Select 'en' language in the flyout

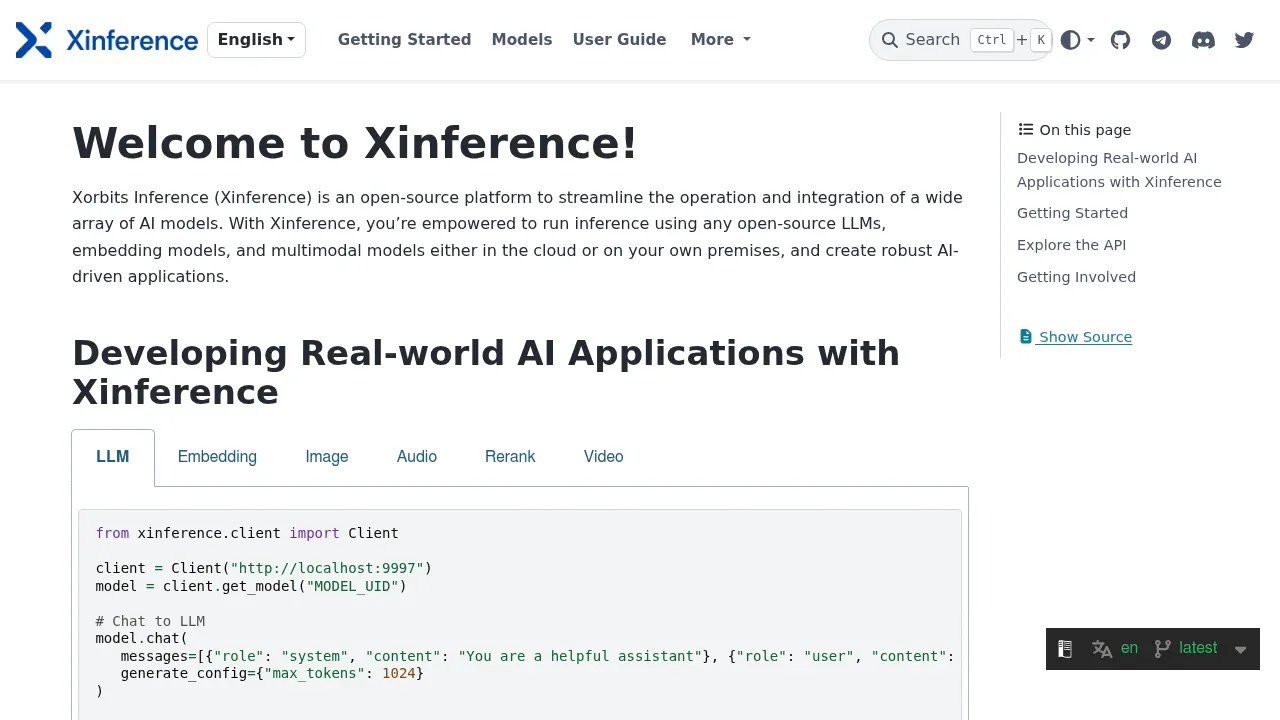pos(1129,648)
